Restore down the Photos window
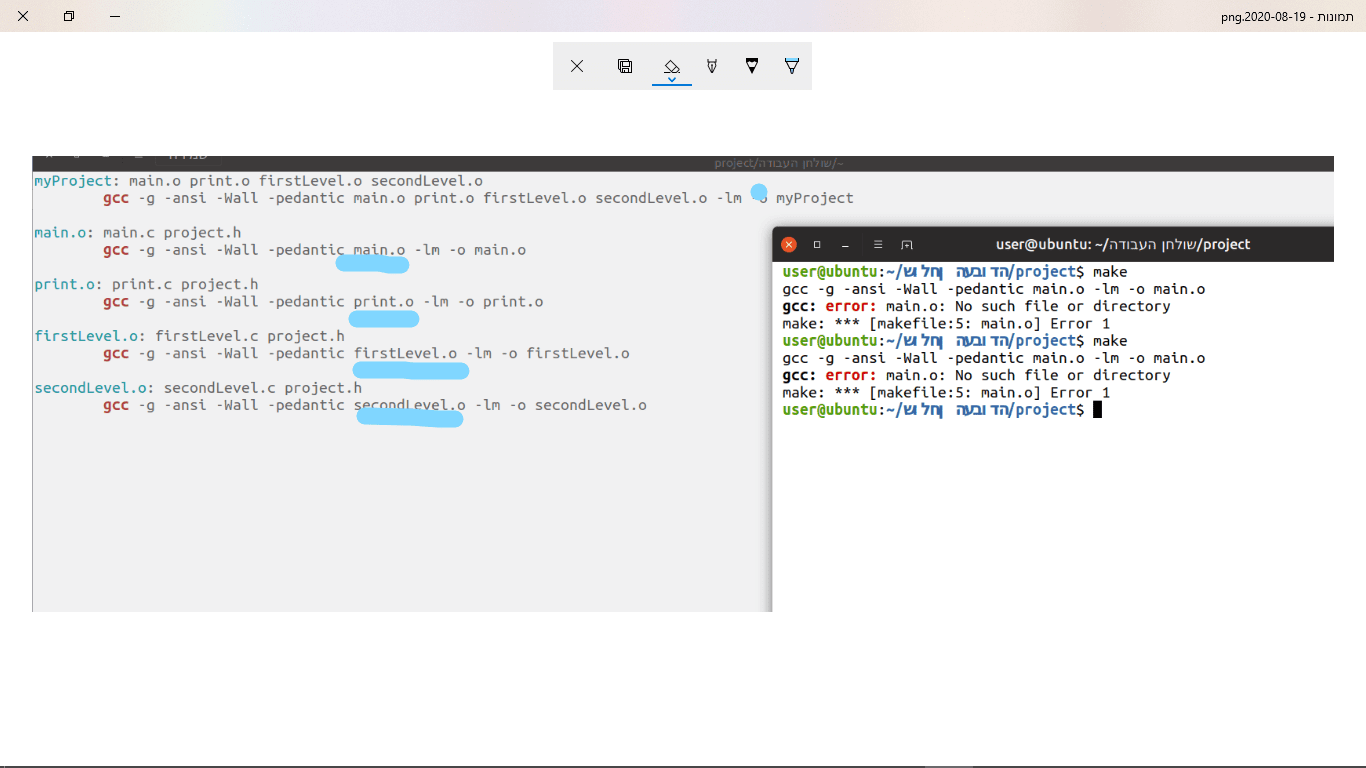 pyautogui.click(x=69, y=16)
